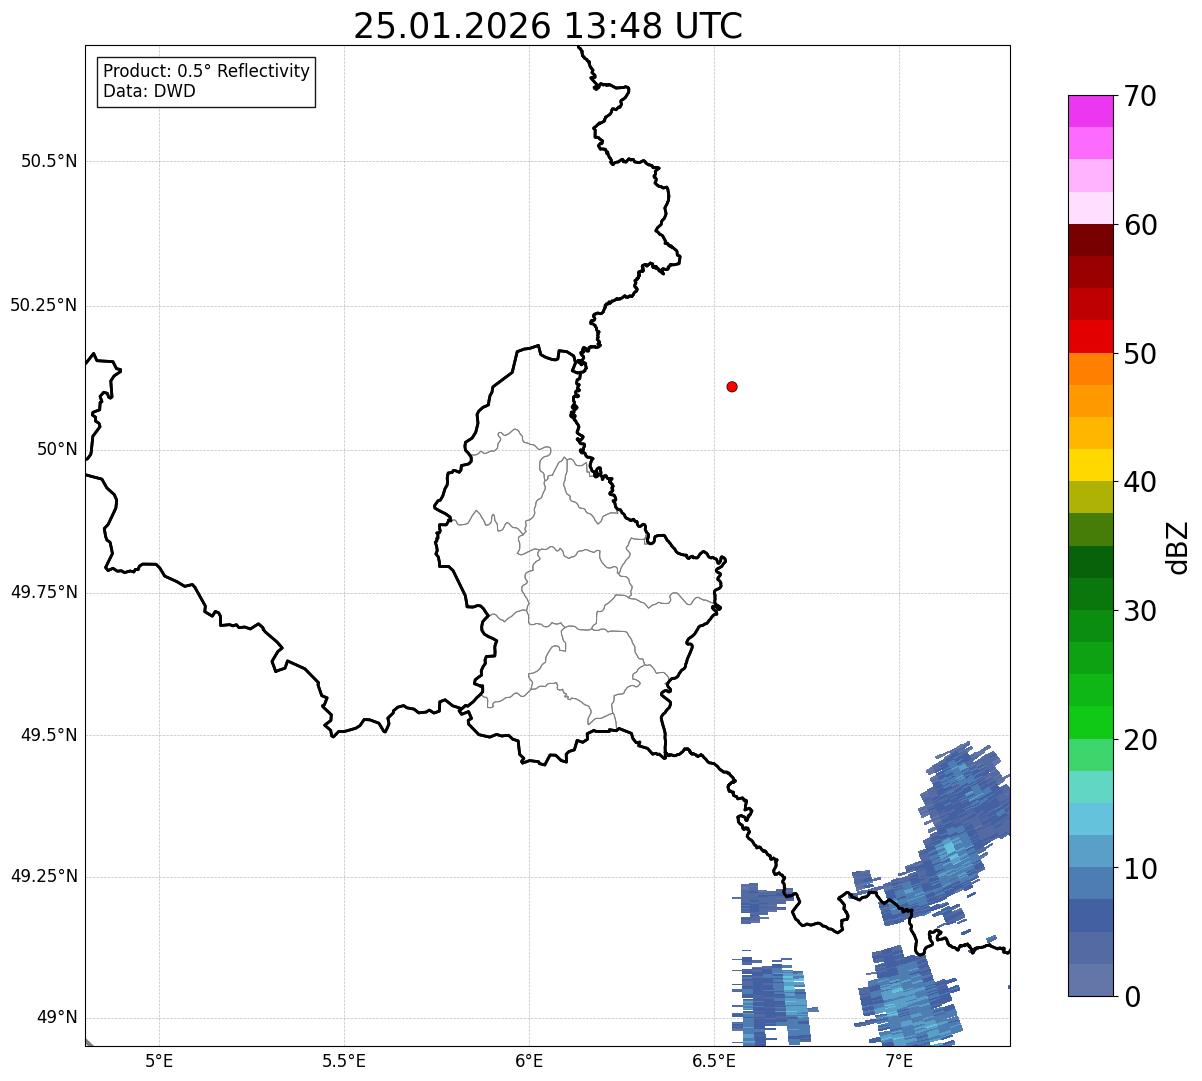Viewport: 1202px width, 1081px height.
Task: Click the orange colorbar segment below 50
Action: pos(1090,369)
